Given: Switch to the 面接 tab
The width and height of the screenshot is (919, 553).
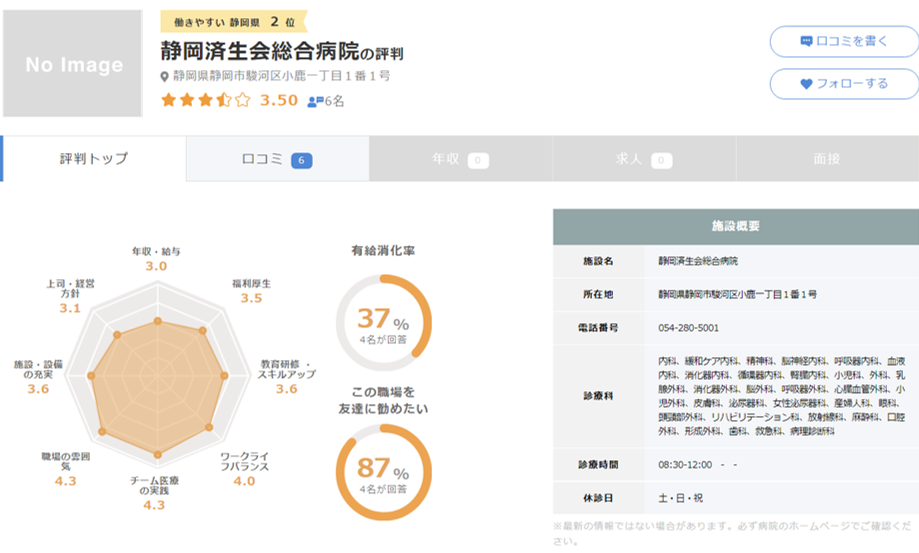Looking at the screenshot, I should click(826, 159).
